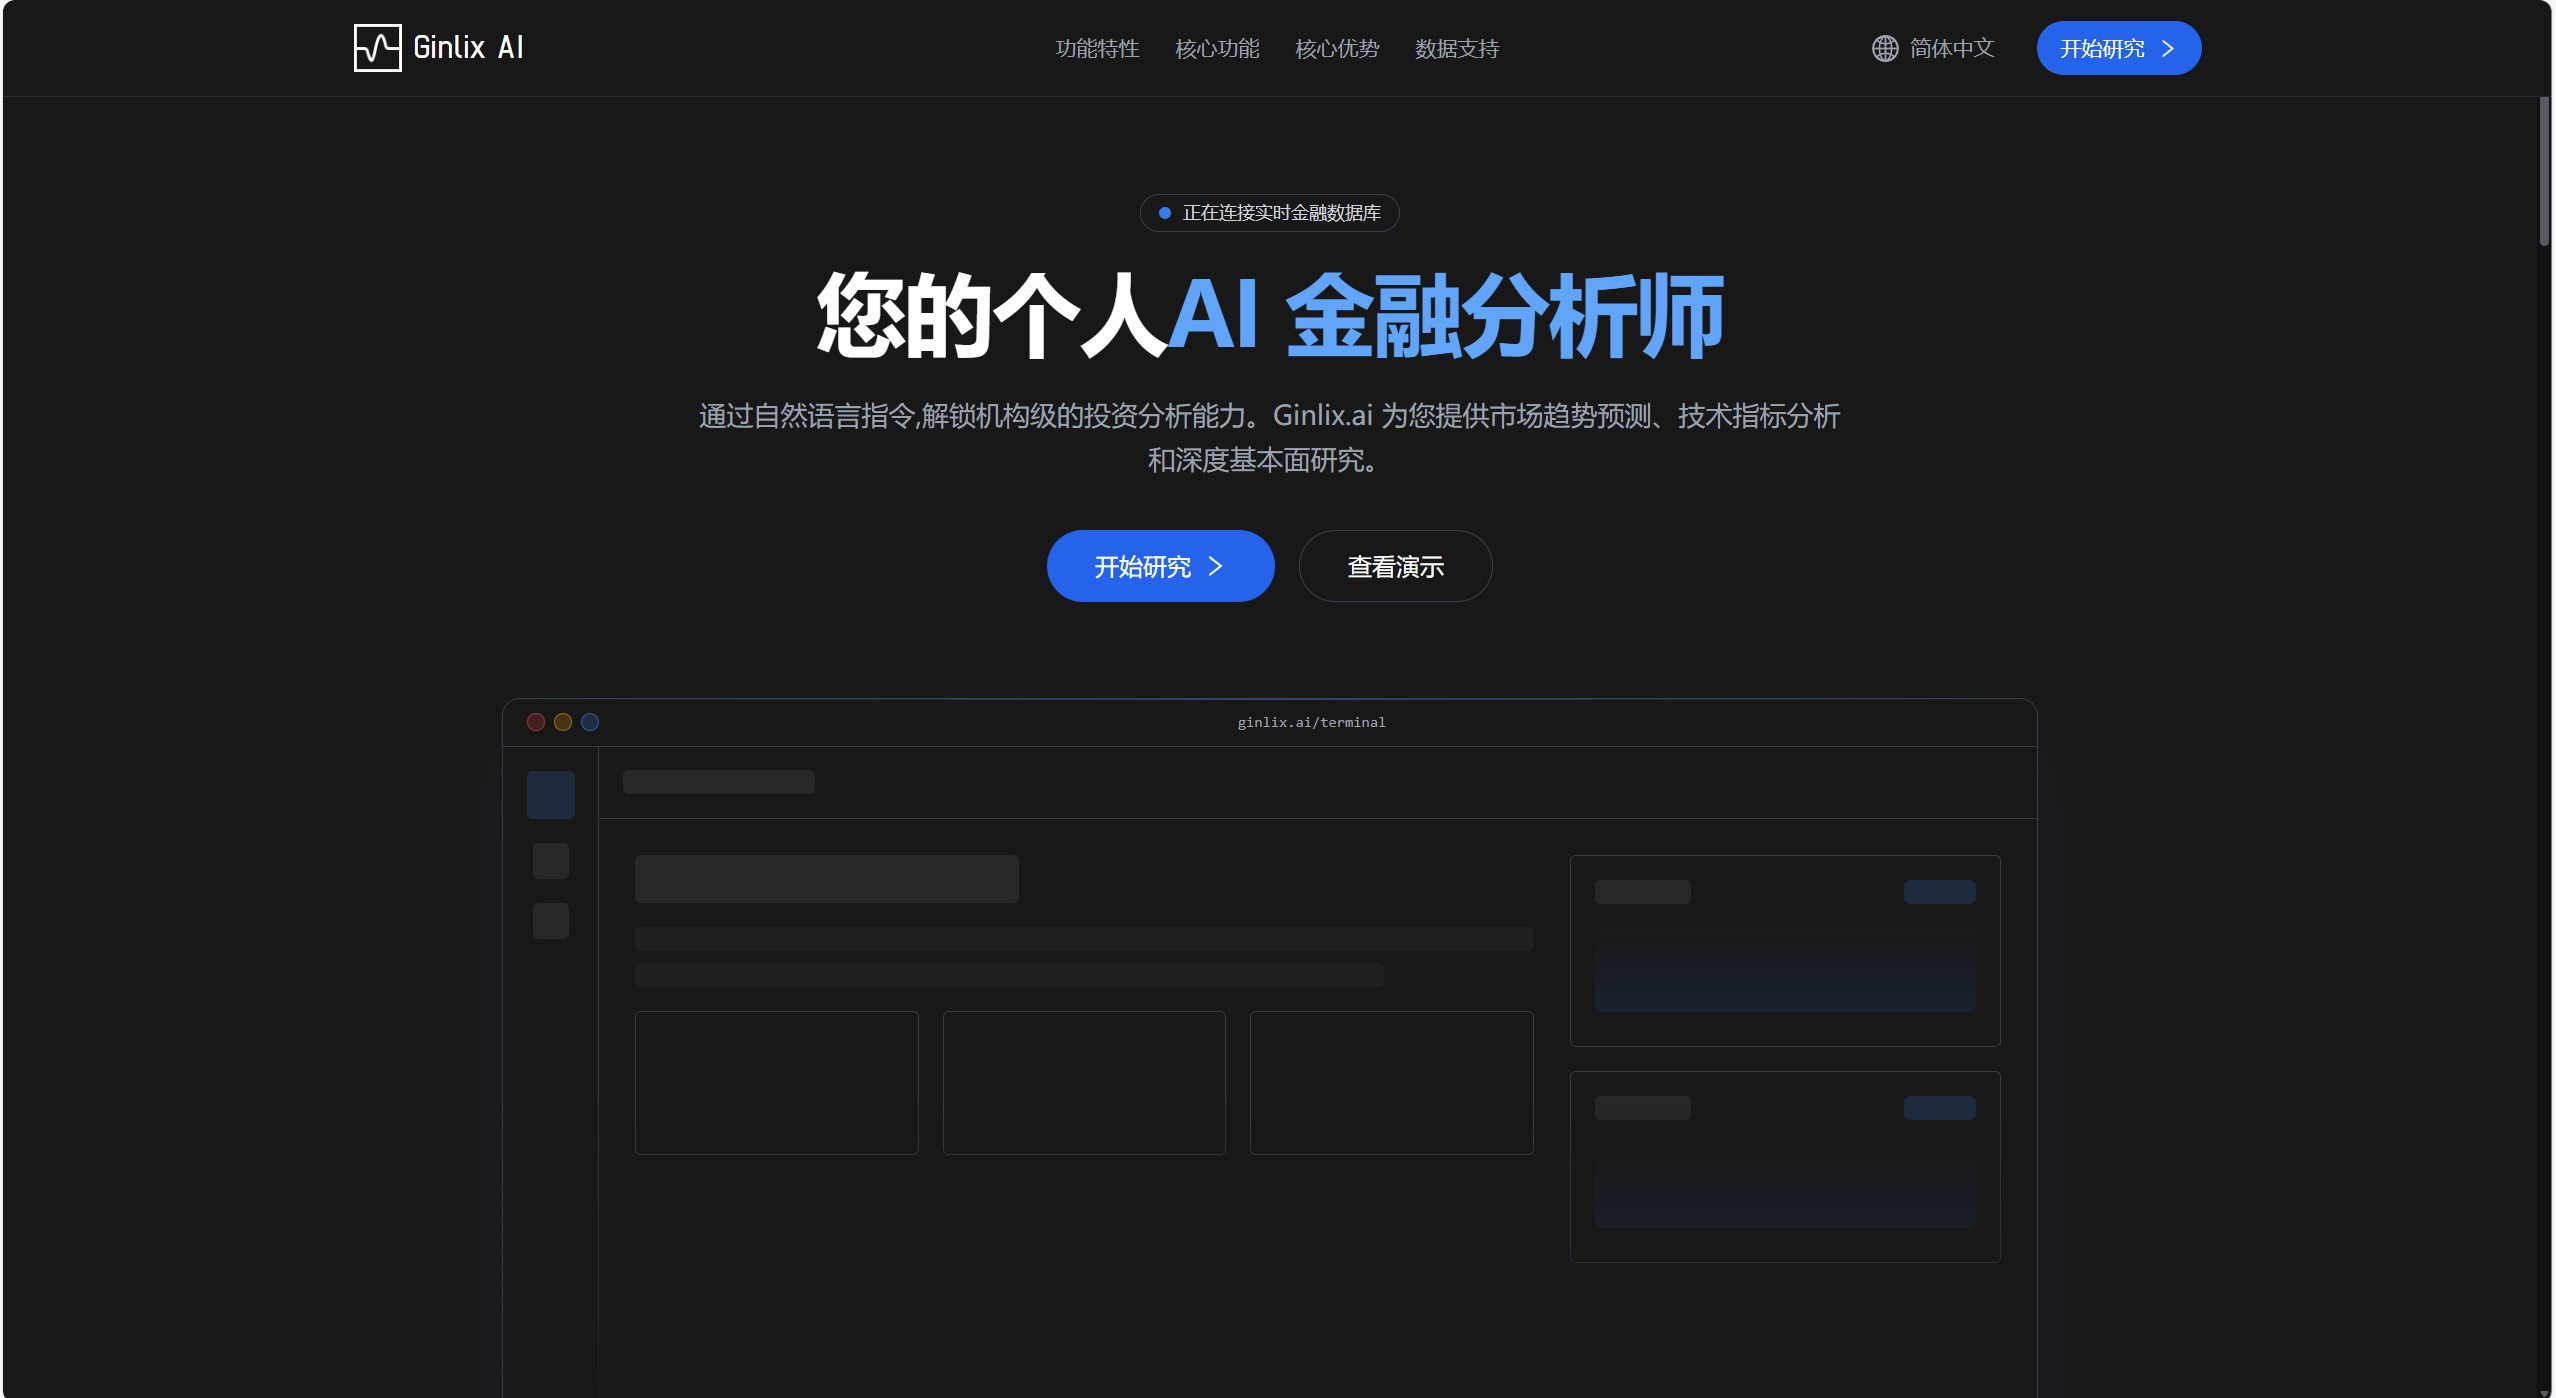
Task: Click the 查看演示 demo button
Action: [x=1395, y=566]
